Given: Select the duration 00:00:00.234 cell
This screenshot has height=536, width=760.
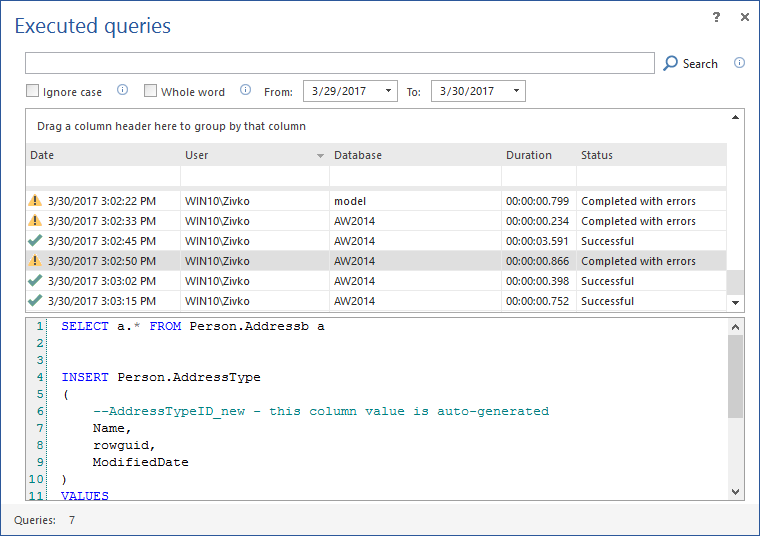Looking at the screenshot, I should click(x=538, y=221).
